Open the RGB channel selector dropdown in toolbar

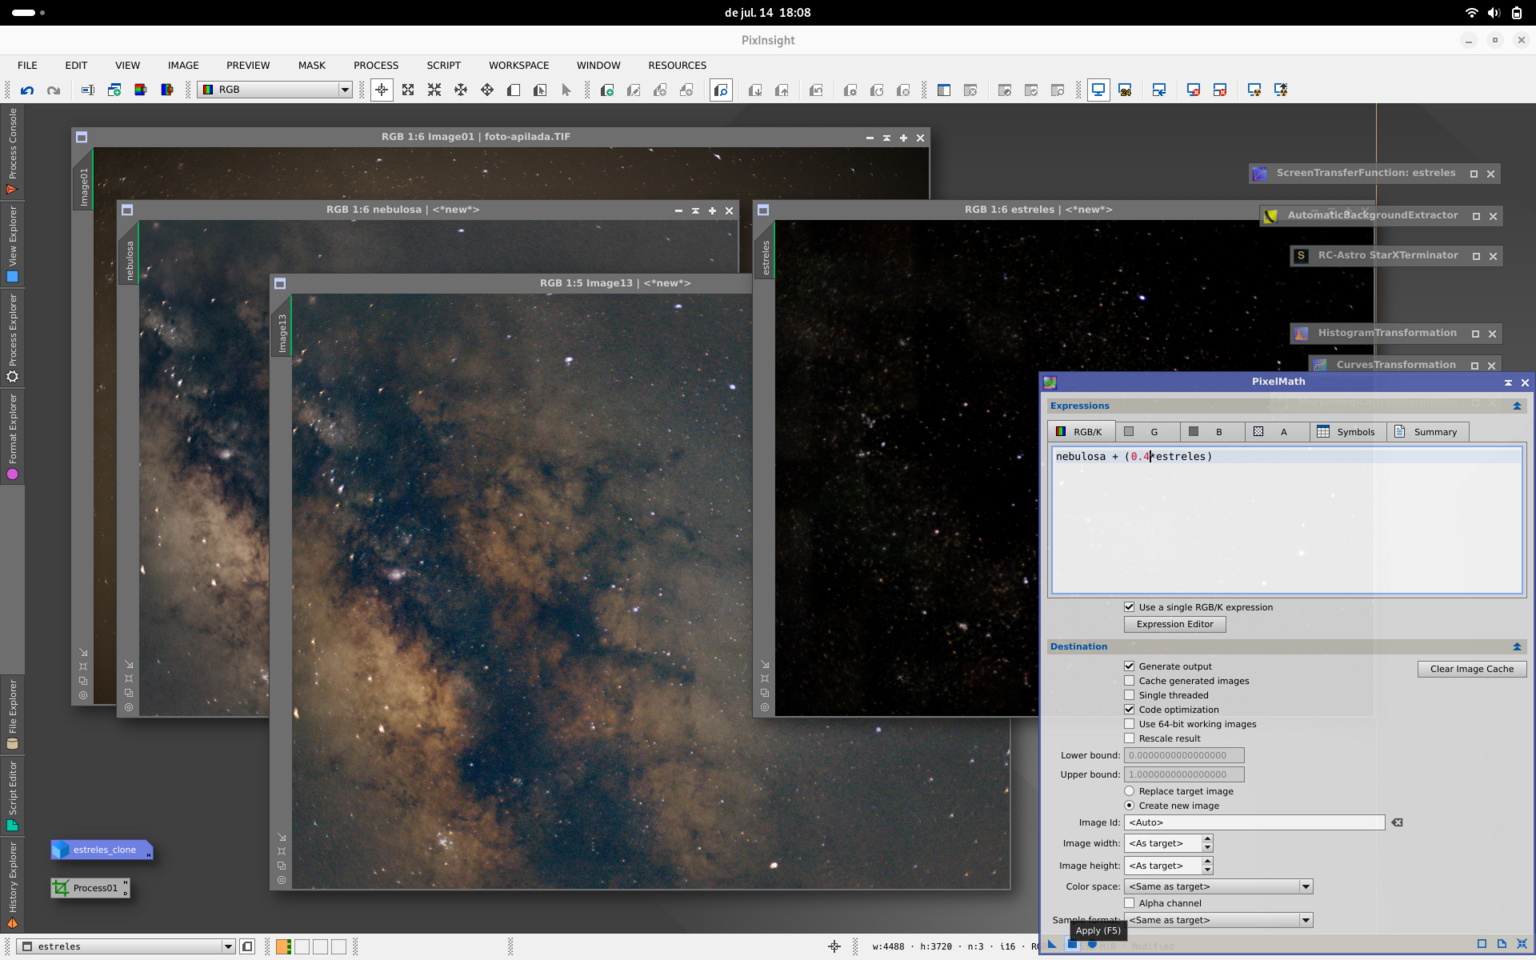coord(275,90)
